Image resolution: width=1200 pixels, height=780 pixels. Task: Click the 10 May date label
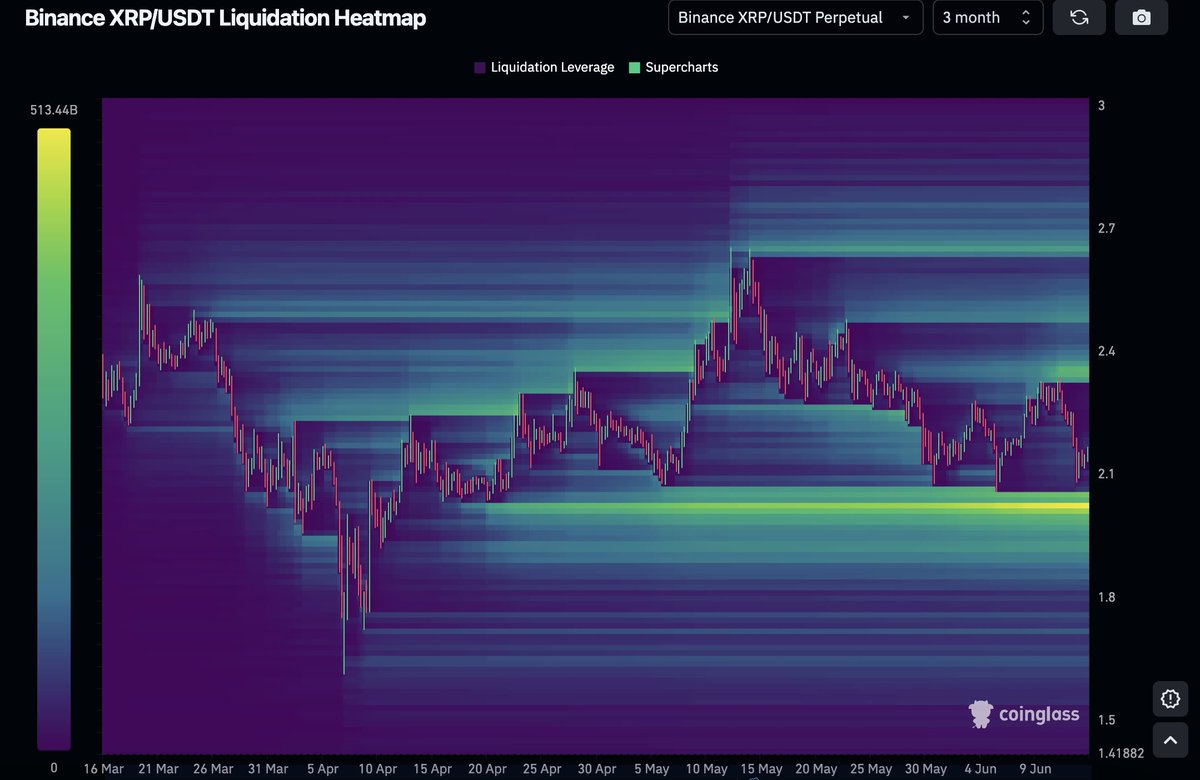pos(706,769)
